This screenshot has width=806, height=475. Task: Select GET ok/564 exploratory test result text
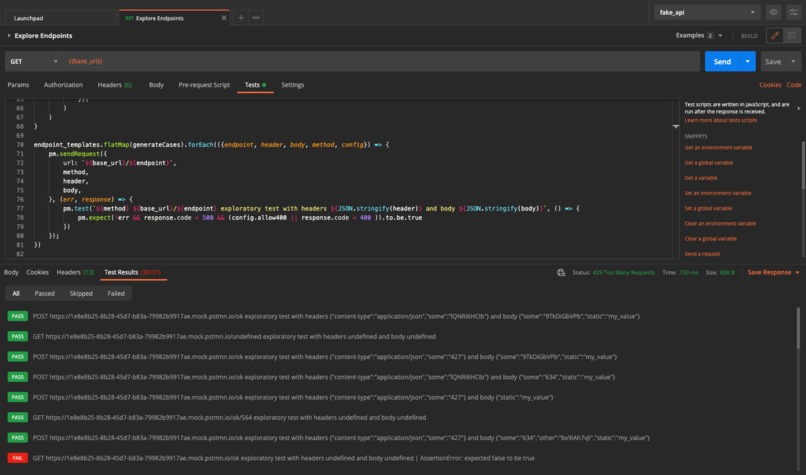[229, 417]
